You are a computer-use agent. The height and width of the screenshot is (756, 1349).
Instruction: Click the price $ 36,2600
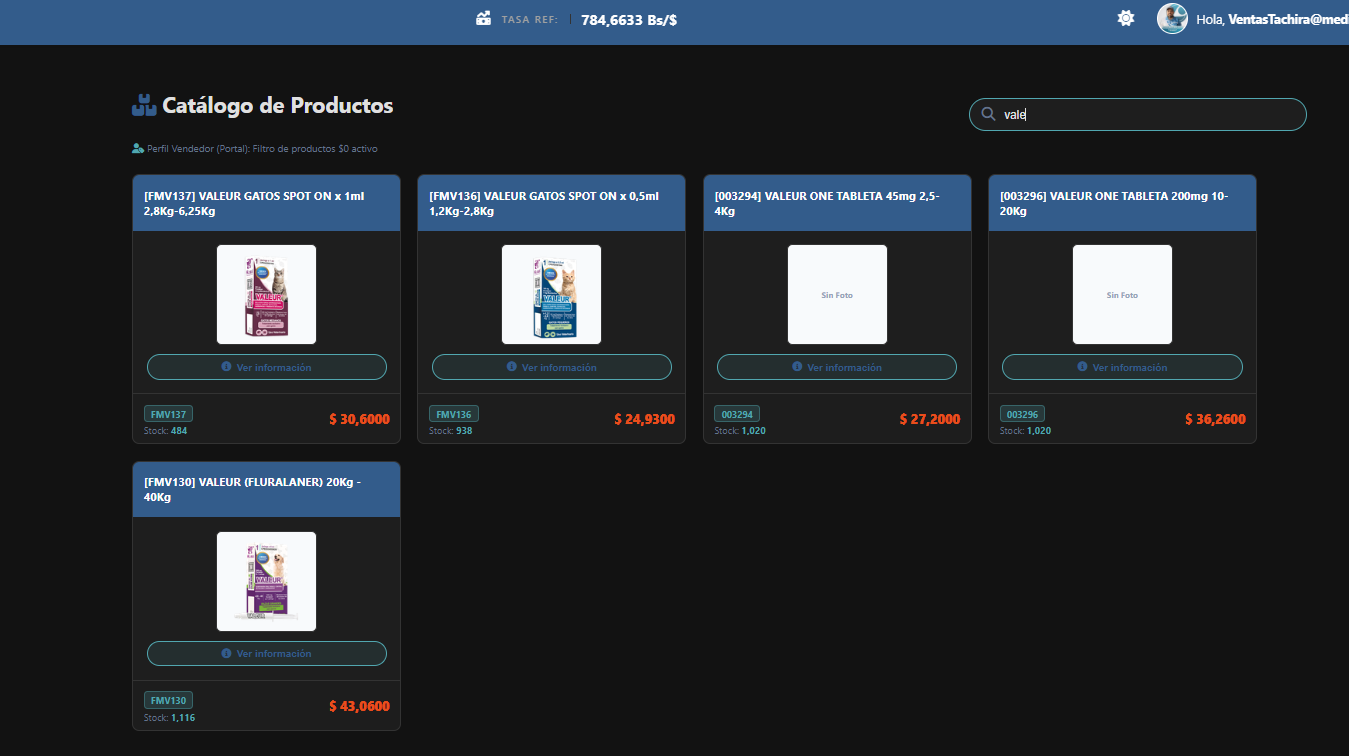pyautogui.click(x=1215, y=419)
